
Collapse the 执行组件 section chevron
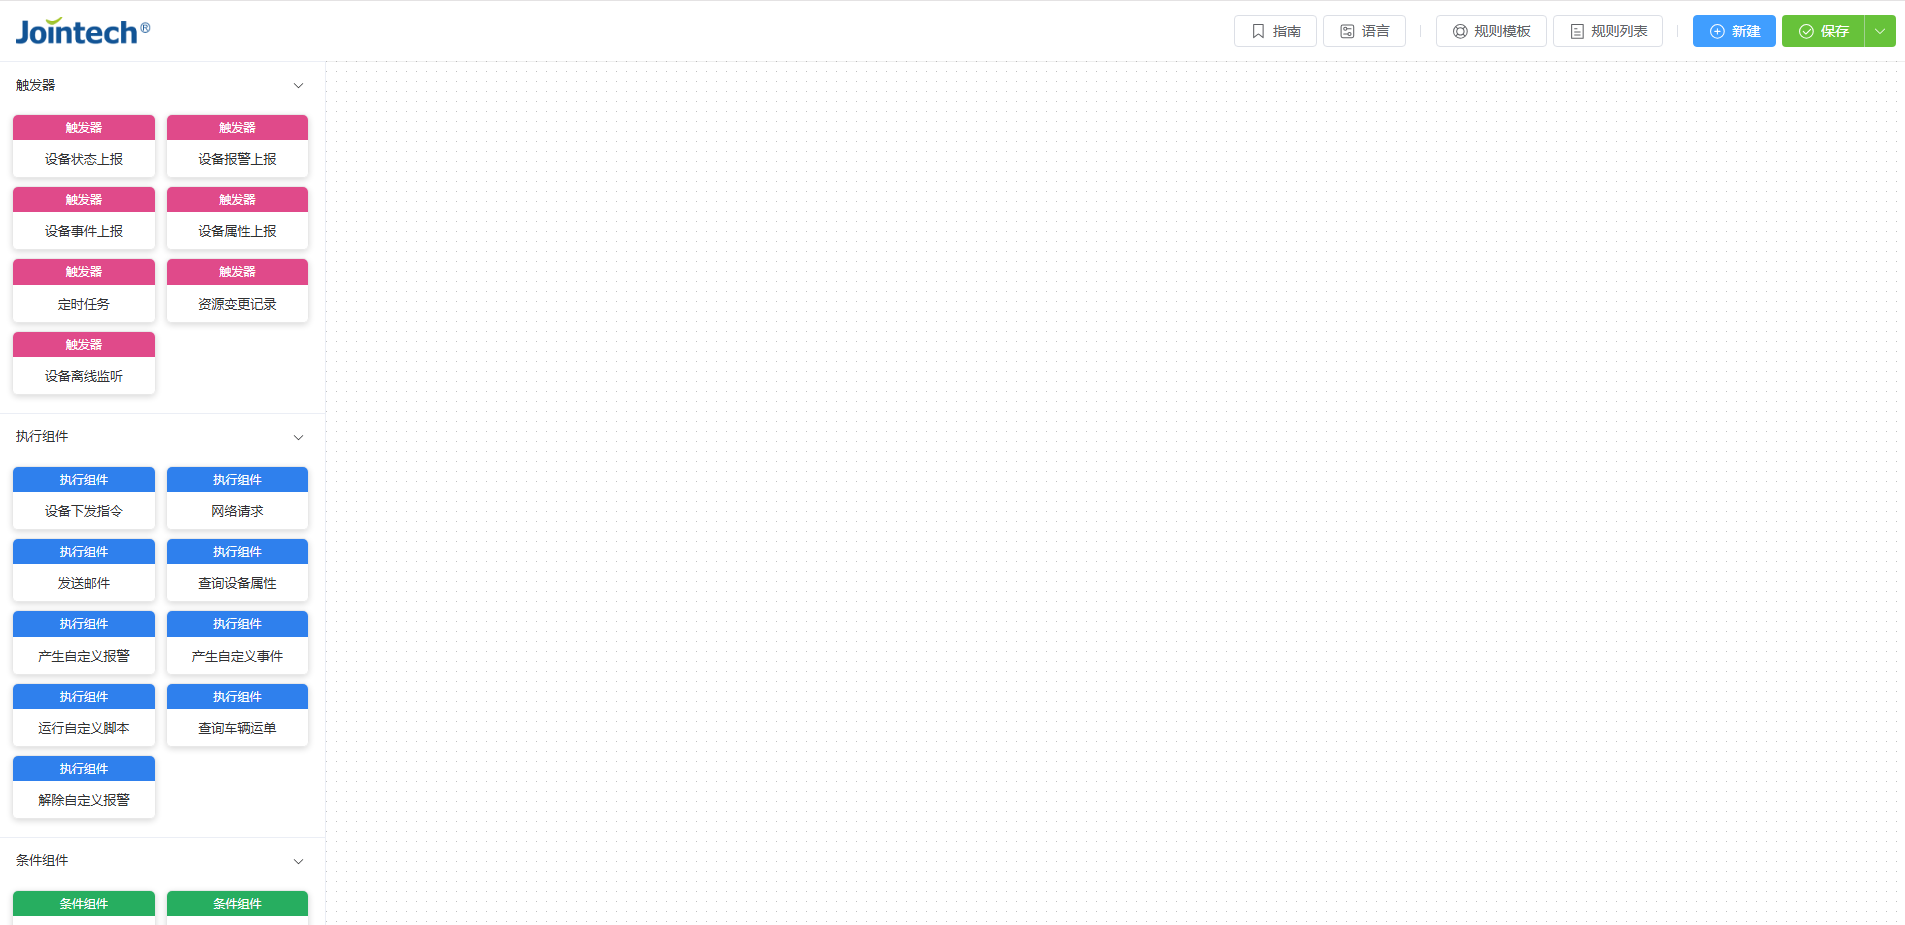(x=298, y=437)
